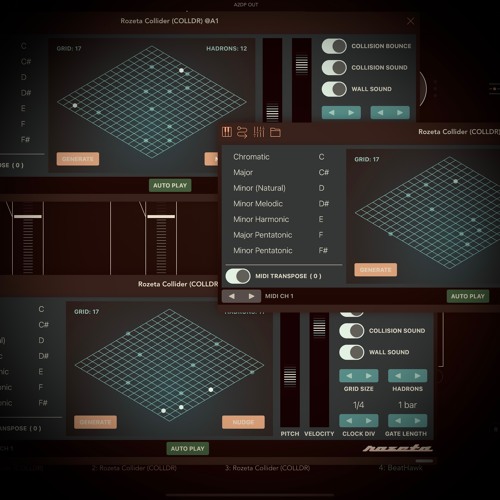Select the Minor Melodic scale
The image size is (500, 500).
point(258,204)
